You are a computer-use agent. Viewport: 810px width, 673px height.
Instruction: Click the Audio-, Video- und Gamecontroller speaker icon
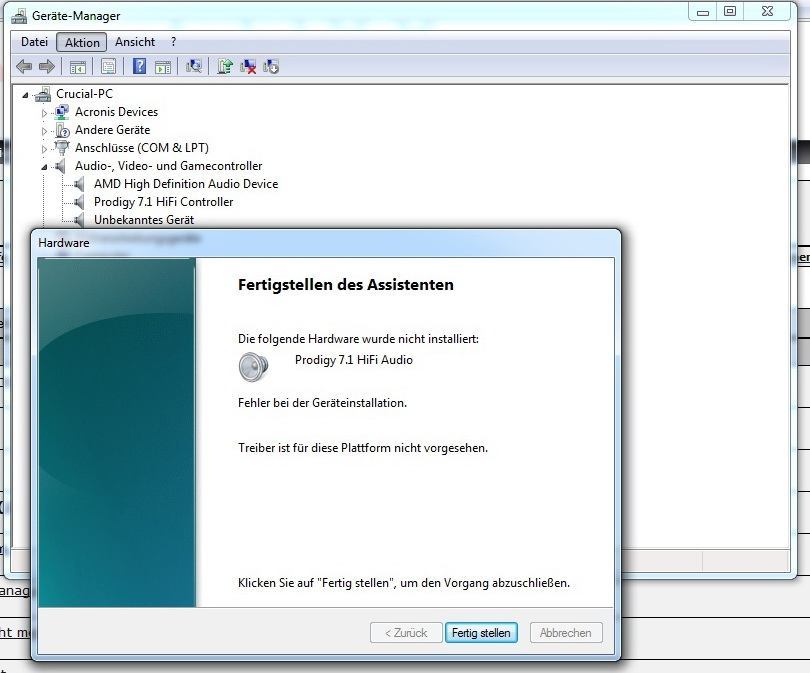click(x=60, y=166)
